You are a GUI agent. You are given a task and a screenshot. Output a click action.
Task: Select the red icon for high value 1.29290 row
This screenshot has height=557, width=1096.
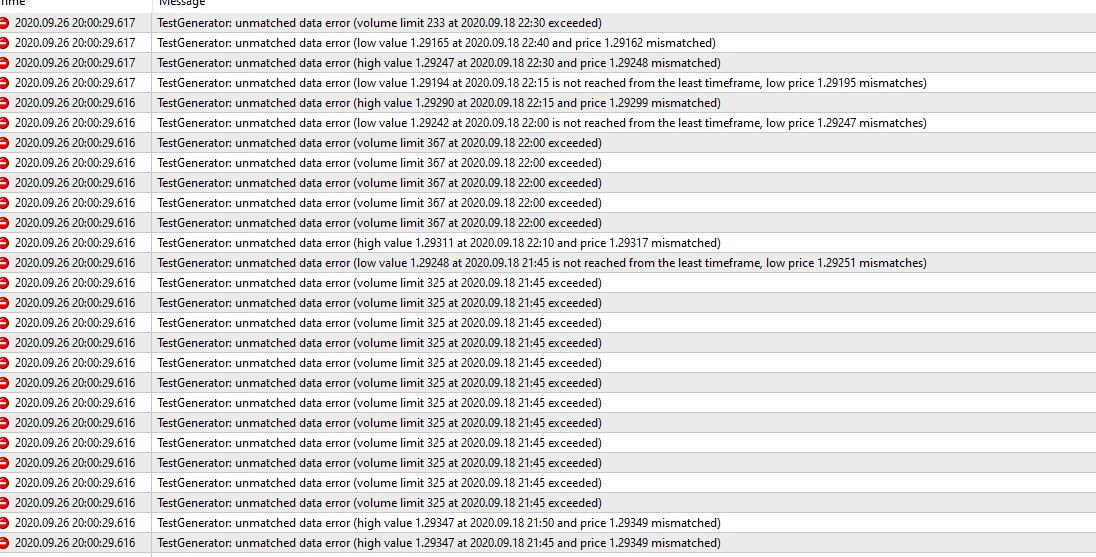[x=4, y=103]
